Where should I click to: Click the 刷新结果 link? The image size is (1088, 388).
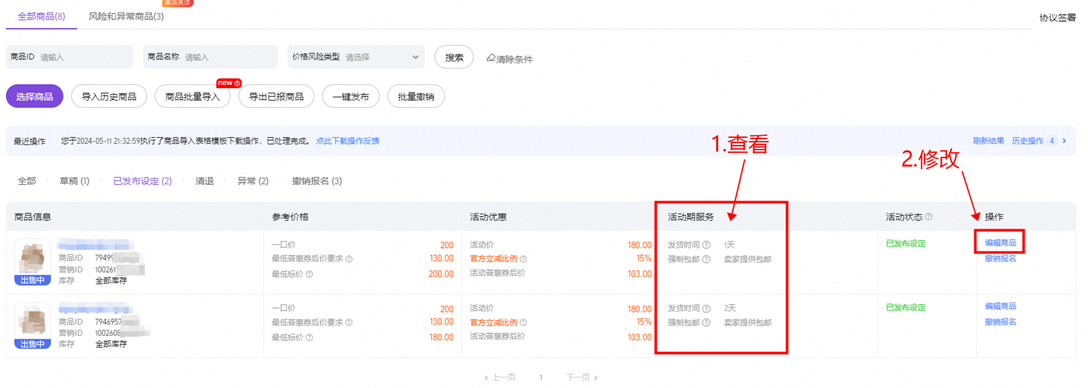[x=988, y=141]
